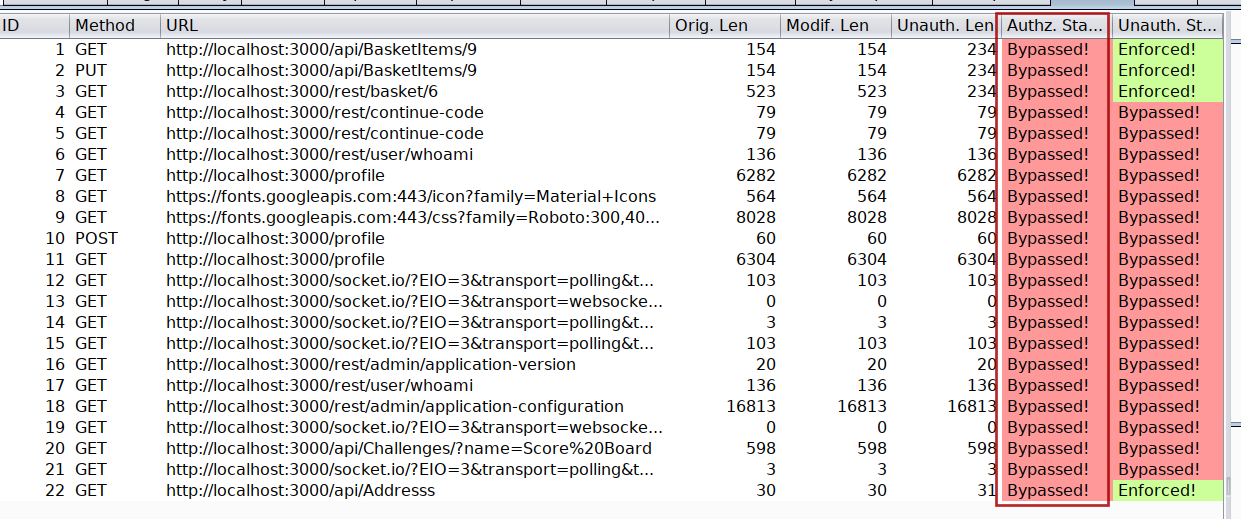Click unauth length 31 in row 22
The height and width of the screenshot is (519, 1241).
[987, 490]
